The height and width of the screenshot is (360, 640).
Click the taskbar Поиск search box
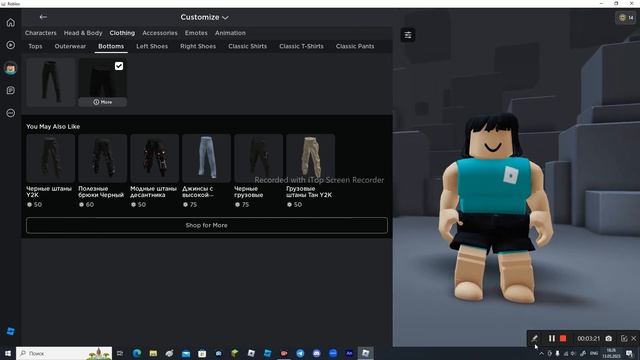(64, 353)
